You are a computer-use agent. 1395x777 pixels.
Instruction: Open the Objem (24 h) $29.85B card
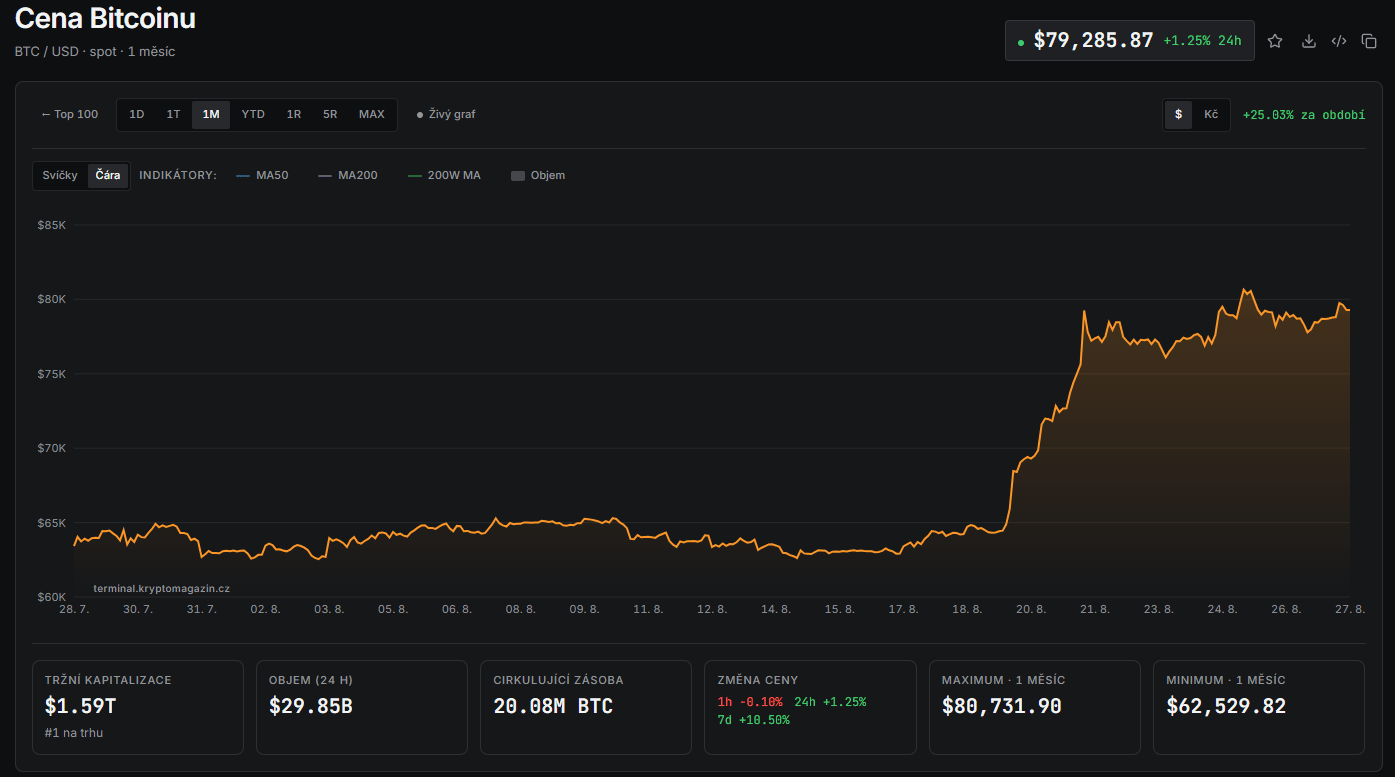(x=362, y=707)
